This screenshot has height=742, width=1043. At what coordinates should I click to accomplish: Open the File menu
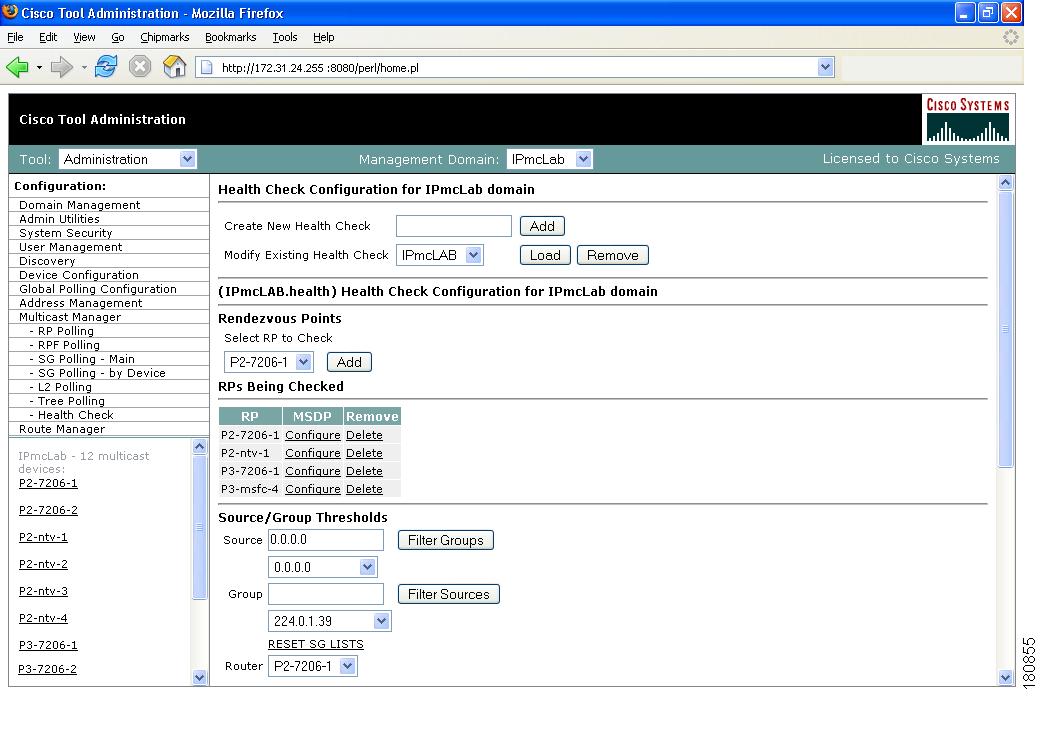pyautogui.click(x=15, y=37)
